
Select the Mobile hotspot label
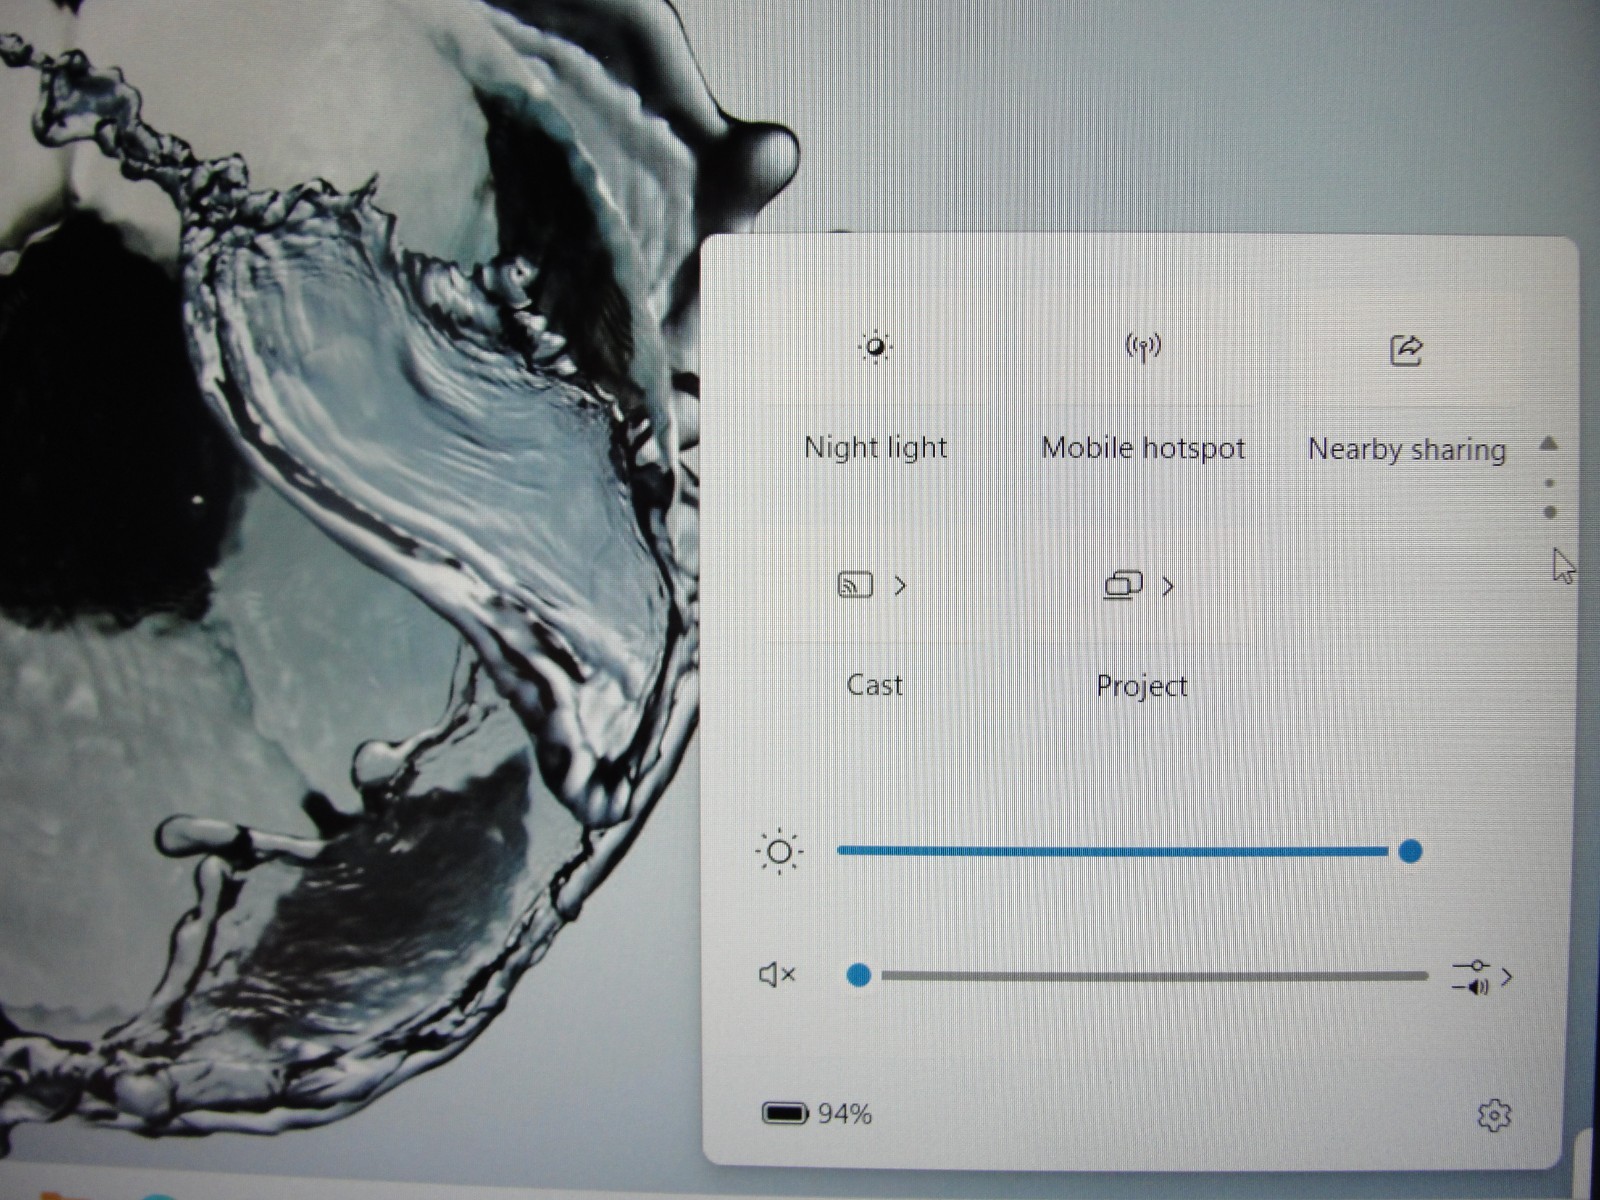(x=1143, y=448)
